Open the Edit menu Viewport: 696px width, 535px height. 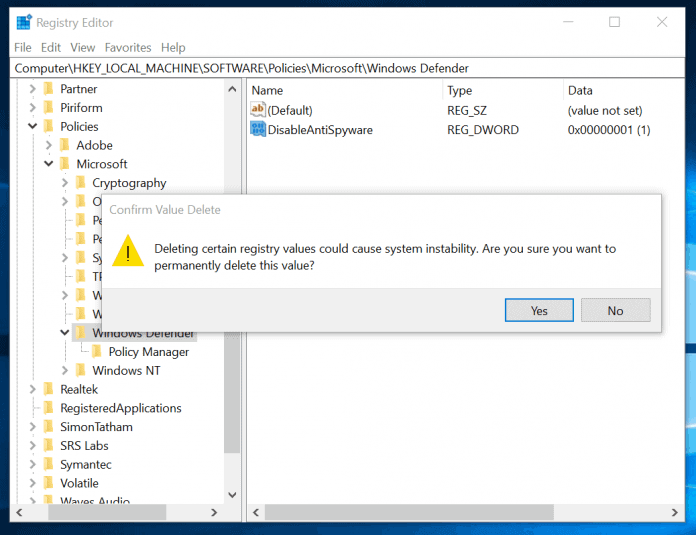[51, 47]
